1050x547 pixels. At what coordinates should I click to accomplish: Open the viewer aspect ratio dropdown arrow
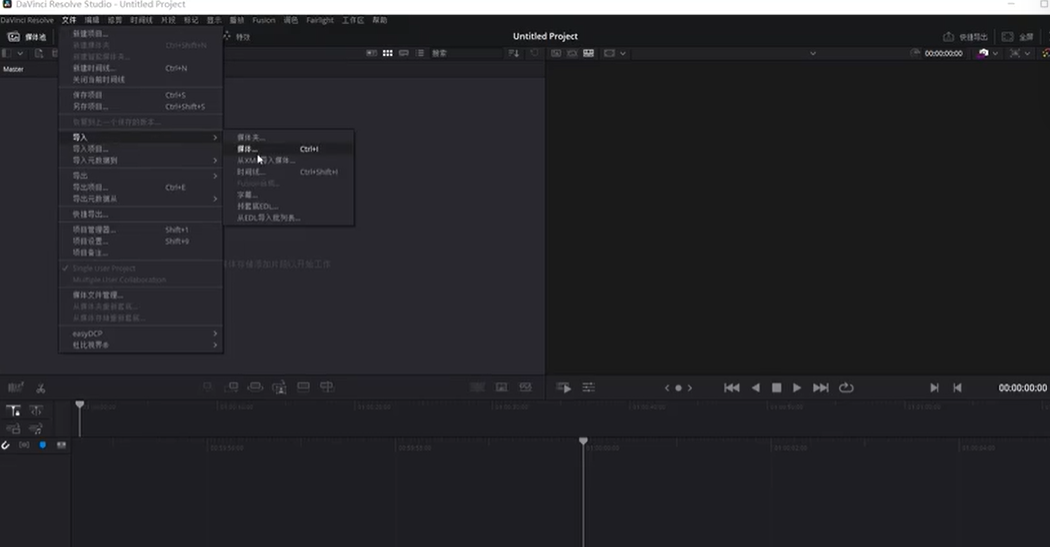coord(623,53)
